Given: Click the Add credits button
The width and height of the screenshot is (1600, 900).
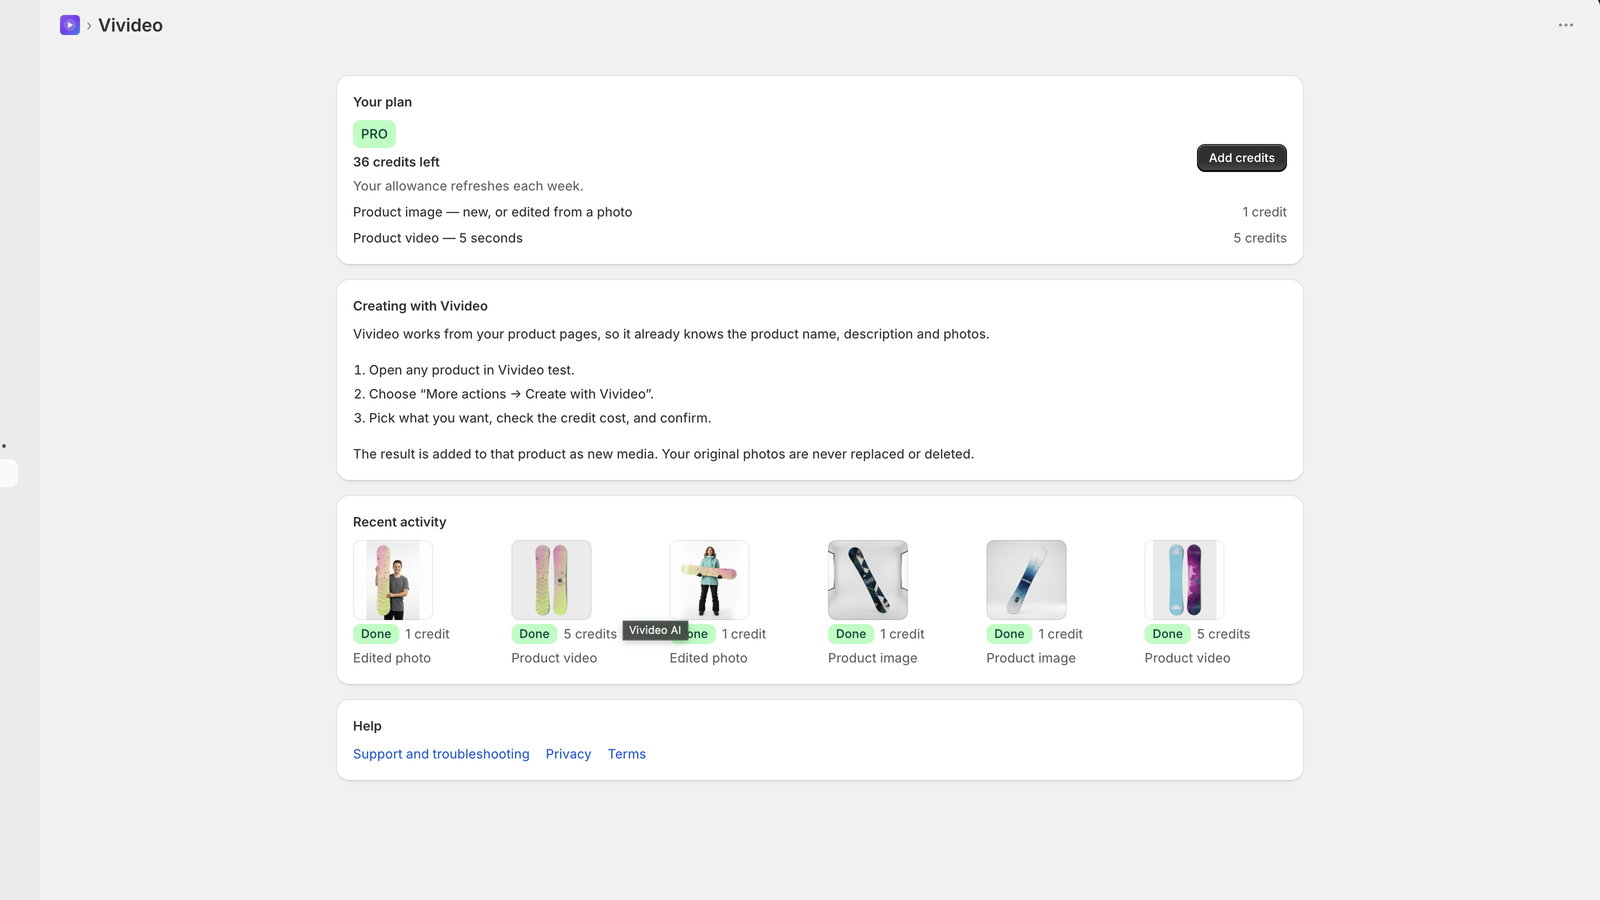Looking at the screenshot, I should [x=1241, y=158].
